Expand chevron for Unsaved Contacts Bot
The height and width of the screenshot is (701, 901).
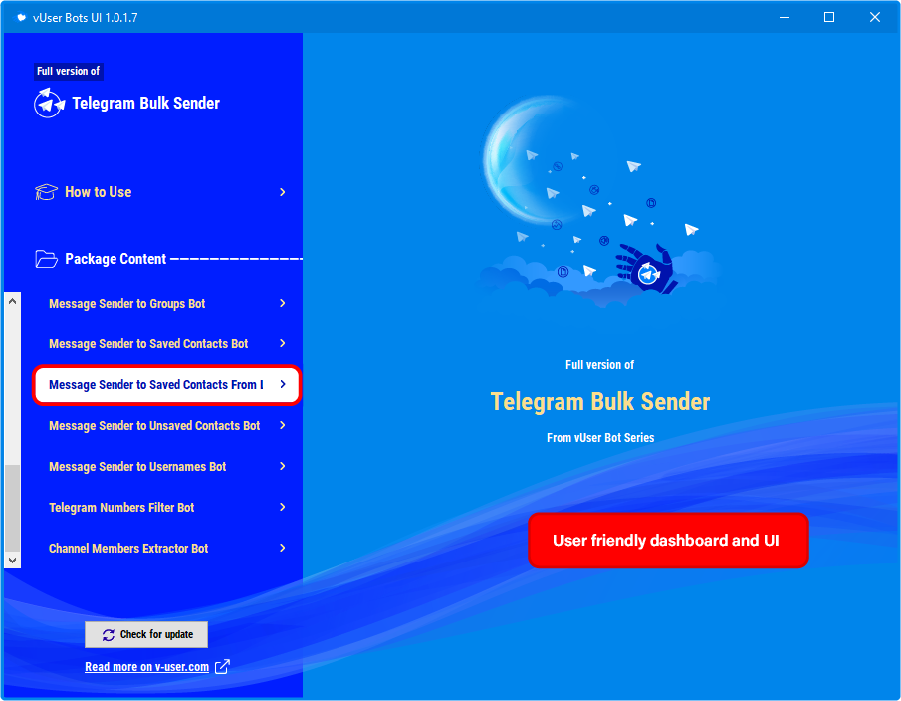click(282, 425)
